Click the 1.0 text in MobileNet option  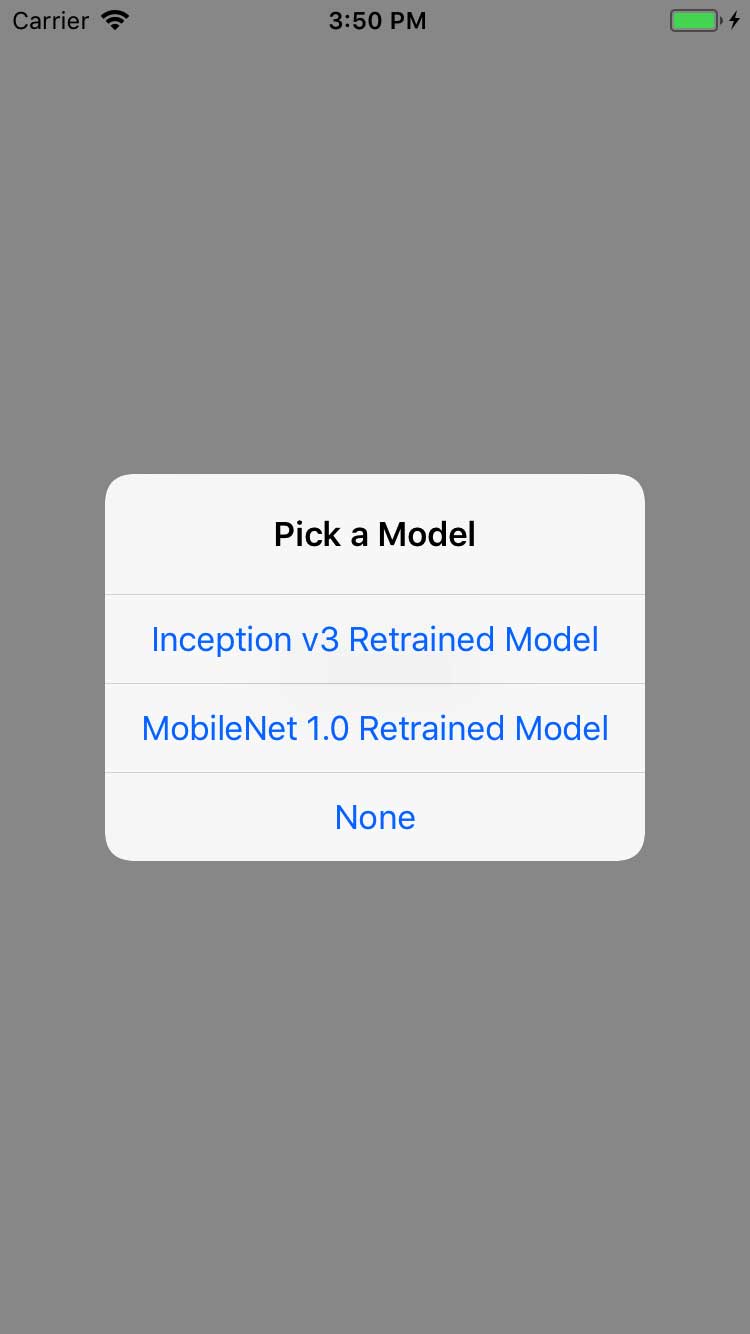[327, 728]
